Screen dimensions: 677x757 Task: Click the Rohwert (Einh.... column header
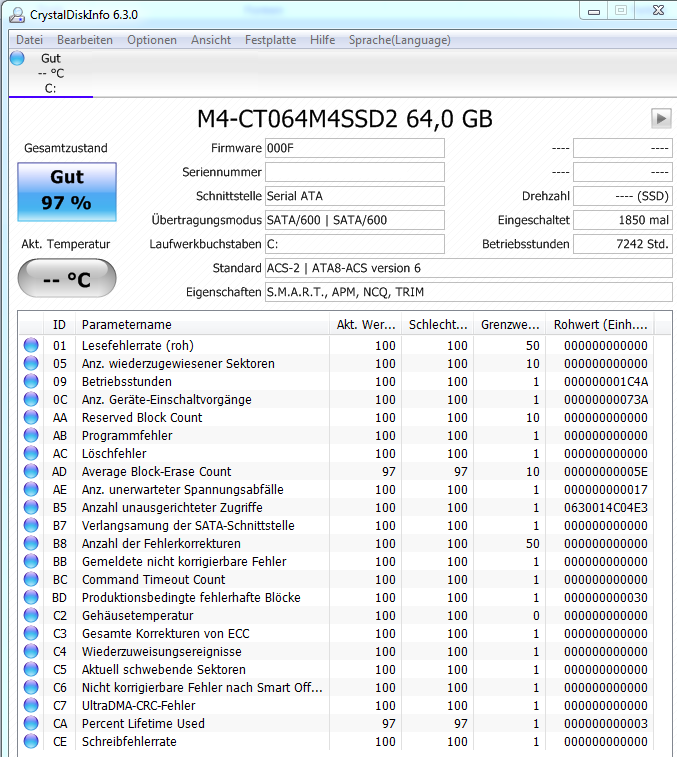[601, 324]
